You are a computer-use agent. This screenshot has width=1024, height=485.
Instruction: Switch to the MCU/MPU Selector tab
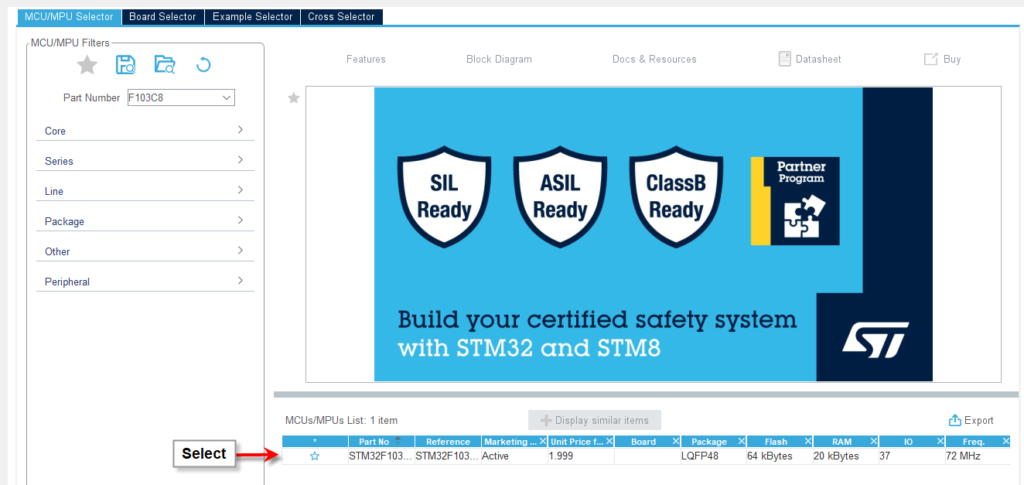(x=69, y=17)
